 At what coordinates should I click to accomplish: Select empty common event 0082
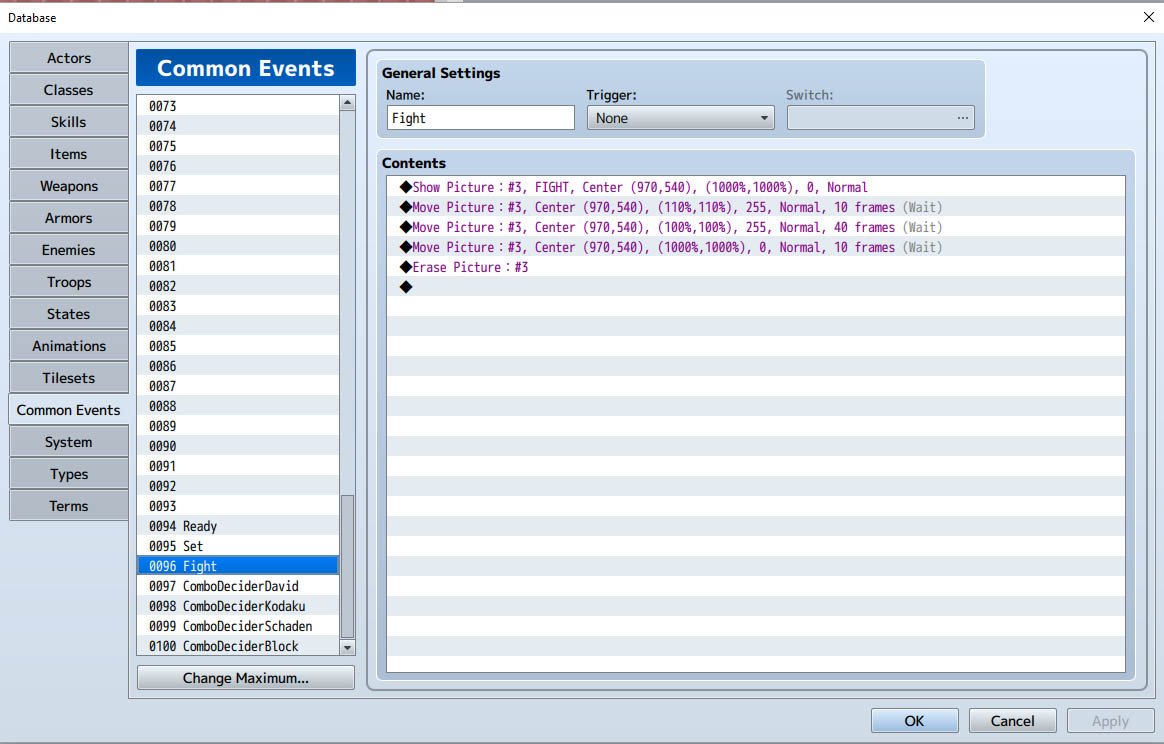click(238, 286)
